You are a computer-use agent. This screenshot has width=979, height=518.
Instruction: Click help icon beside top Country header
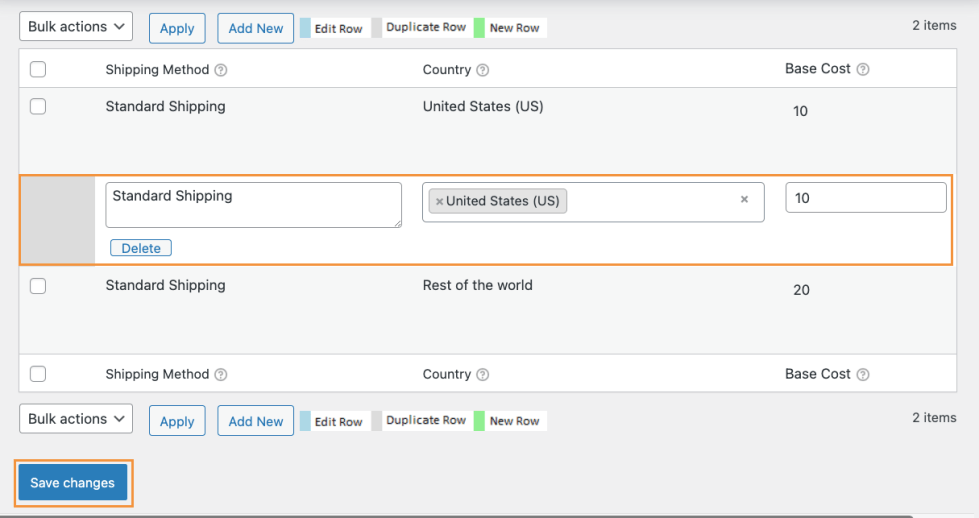[x=483, y=70]
